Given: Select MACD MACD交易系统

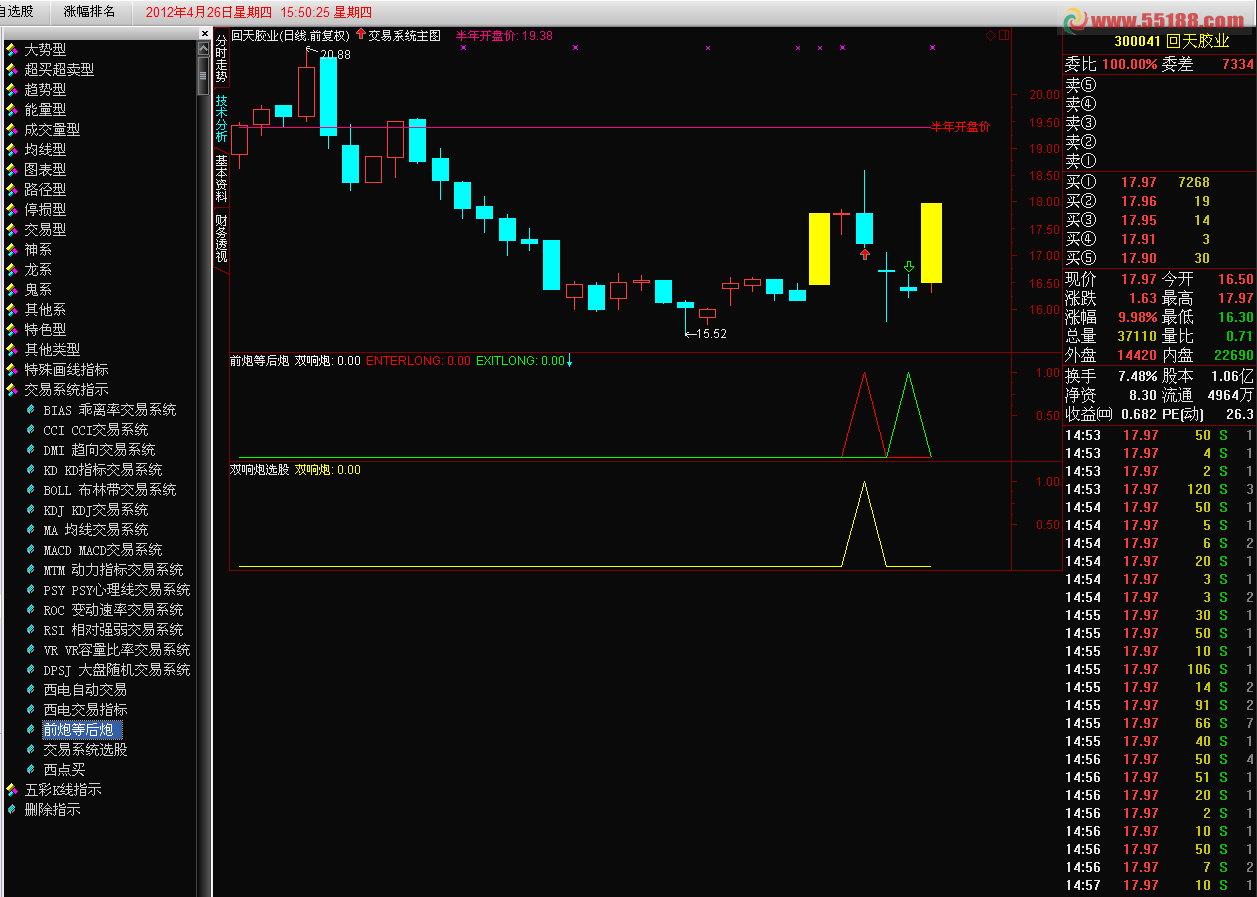Looking at the screenshot, I should [x=102, y=550].
